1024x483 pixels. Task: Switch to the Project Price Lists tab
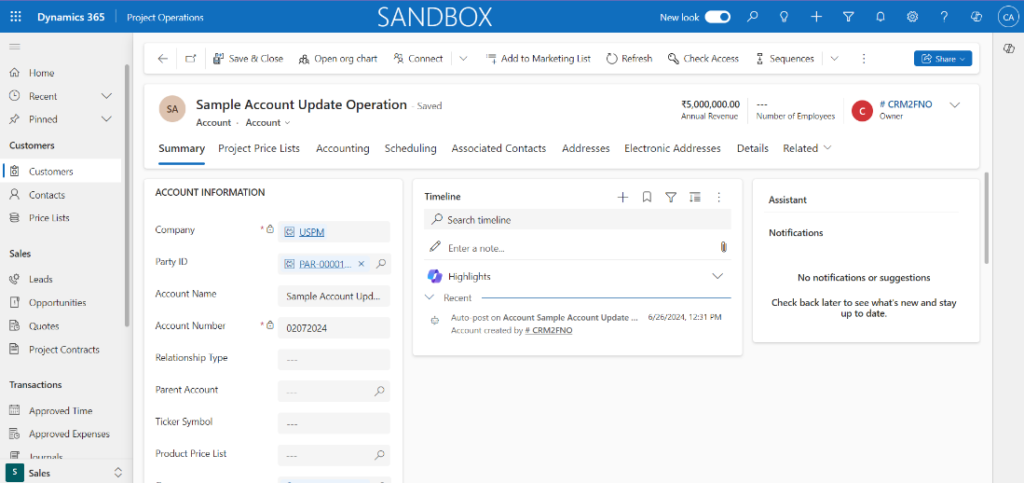pos(259,148)
